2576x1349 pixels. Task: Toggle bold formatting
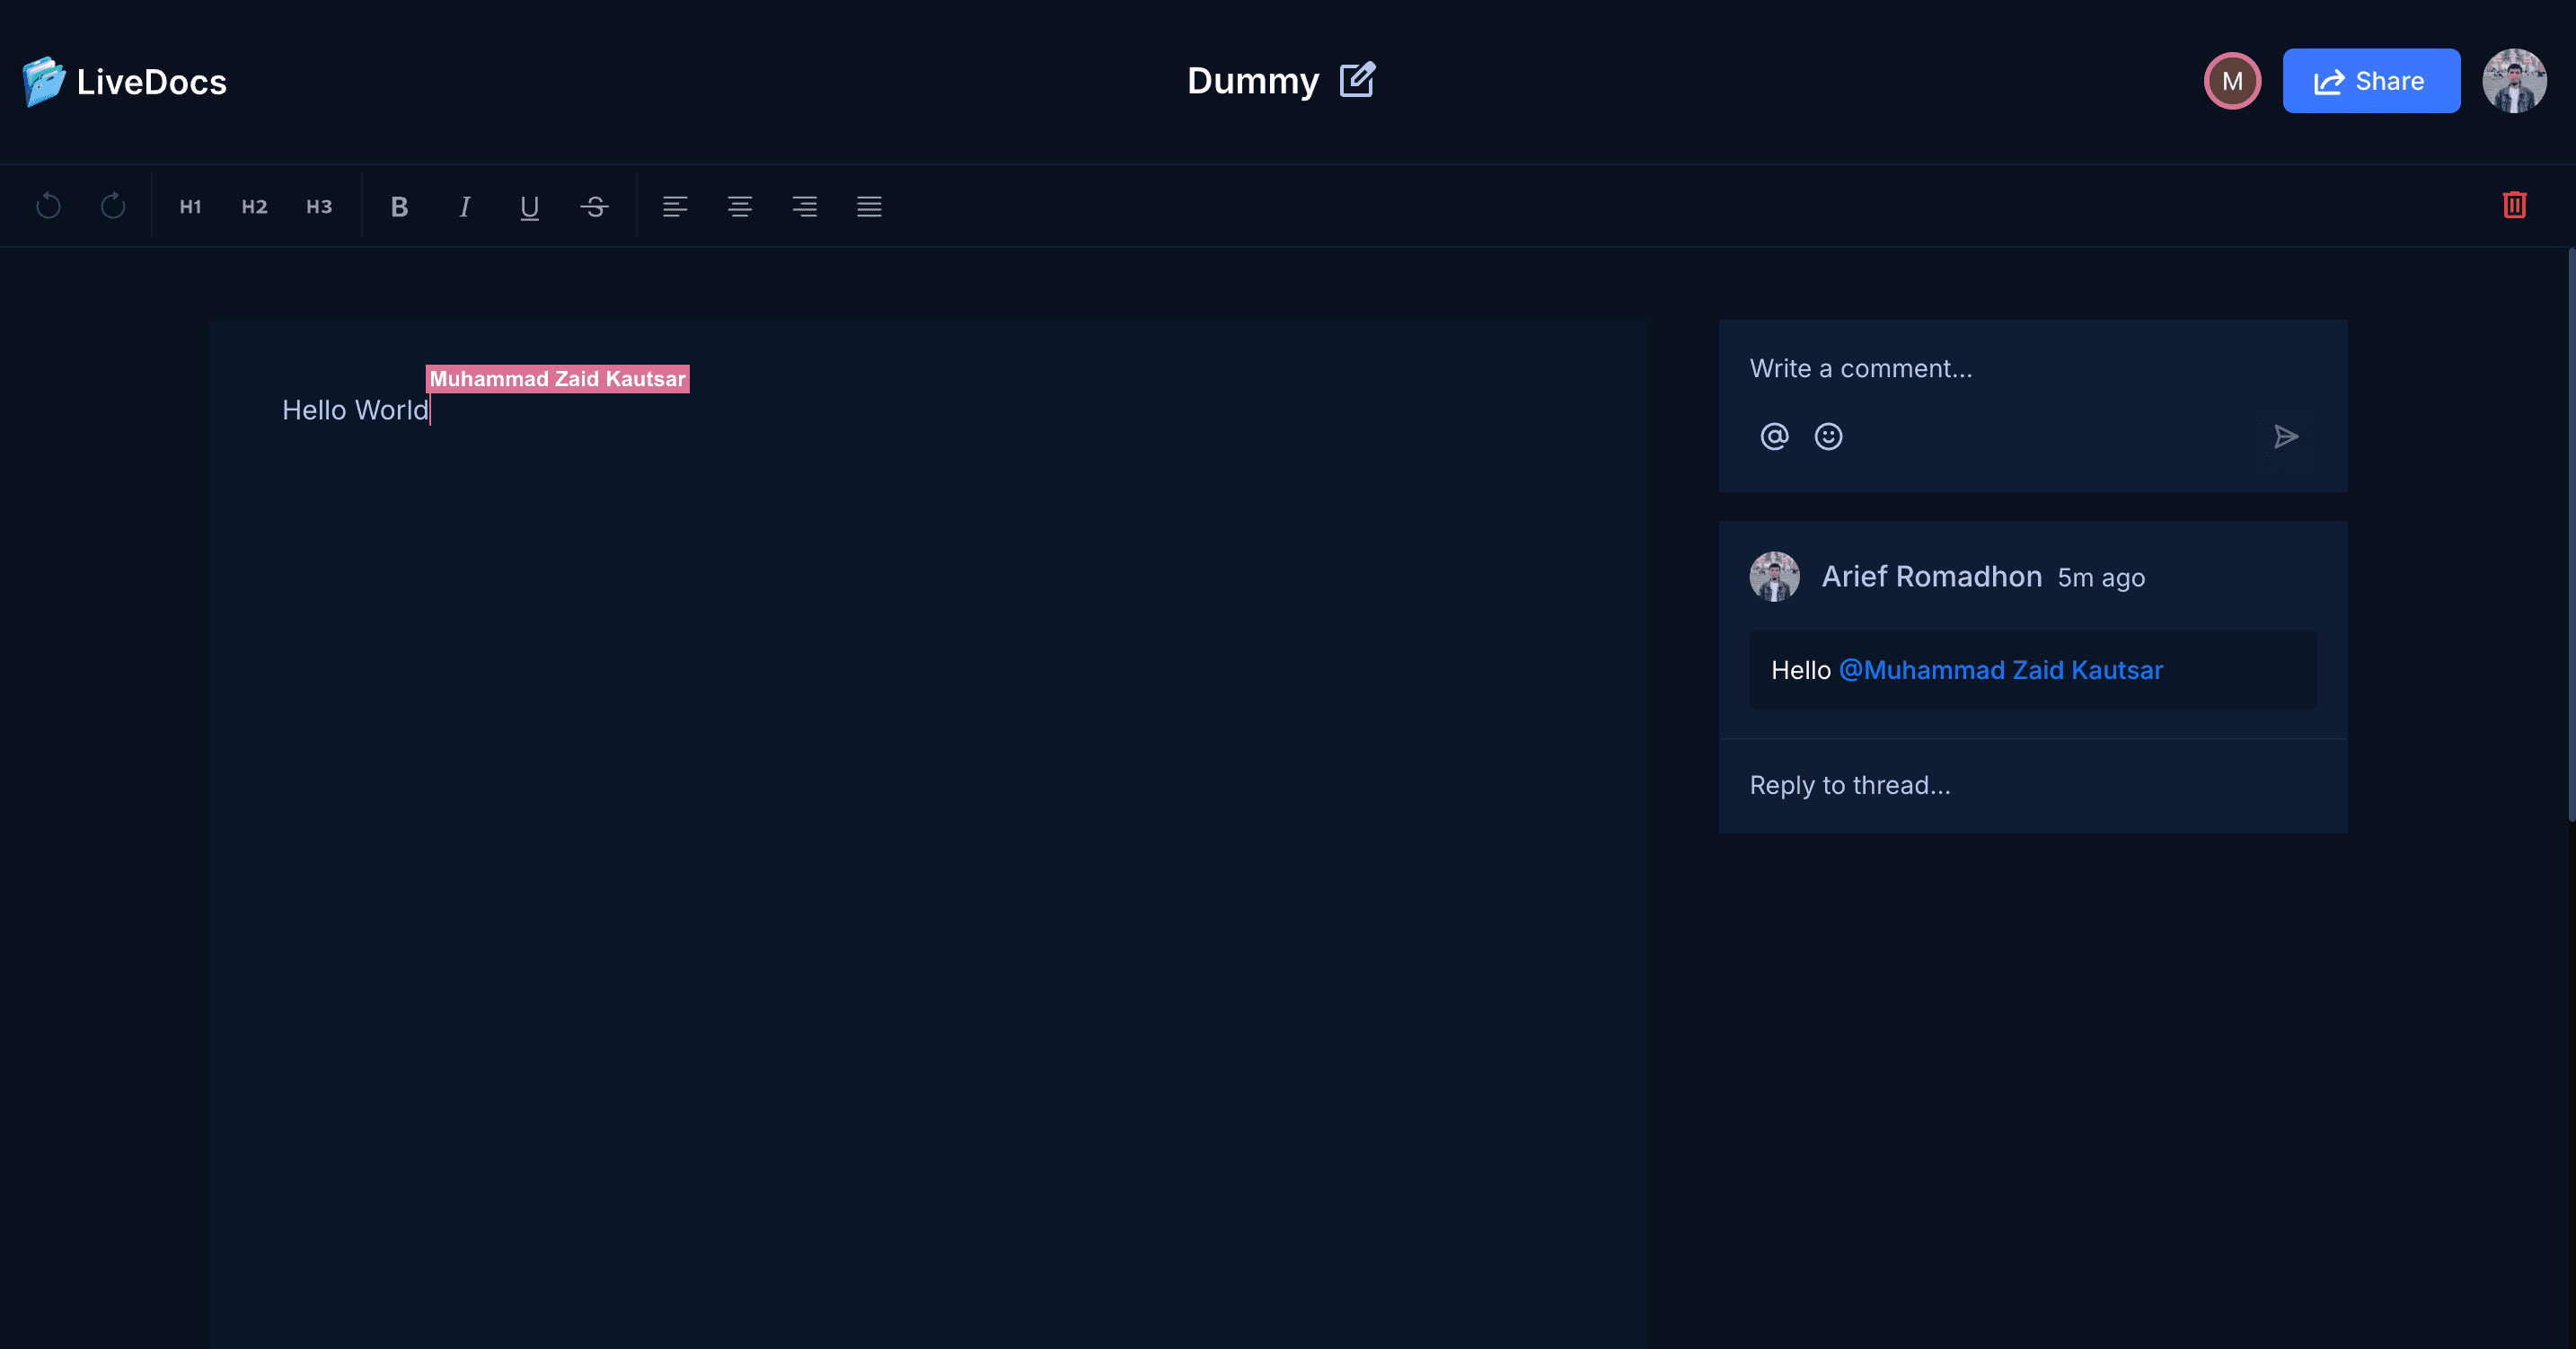[x=399, y=206]
